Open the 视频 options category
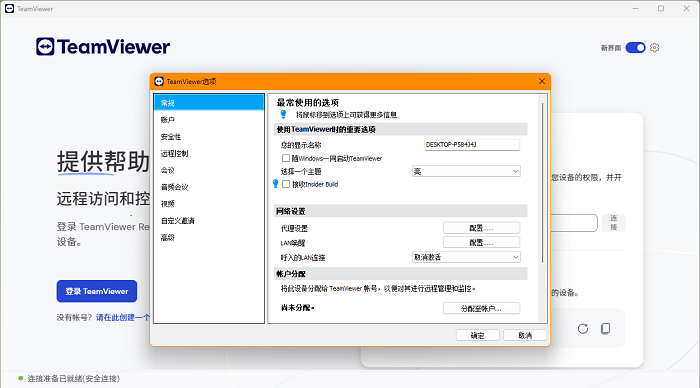 [209, 204]
